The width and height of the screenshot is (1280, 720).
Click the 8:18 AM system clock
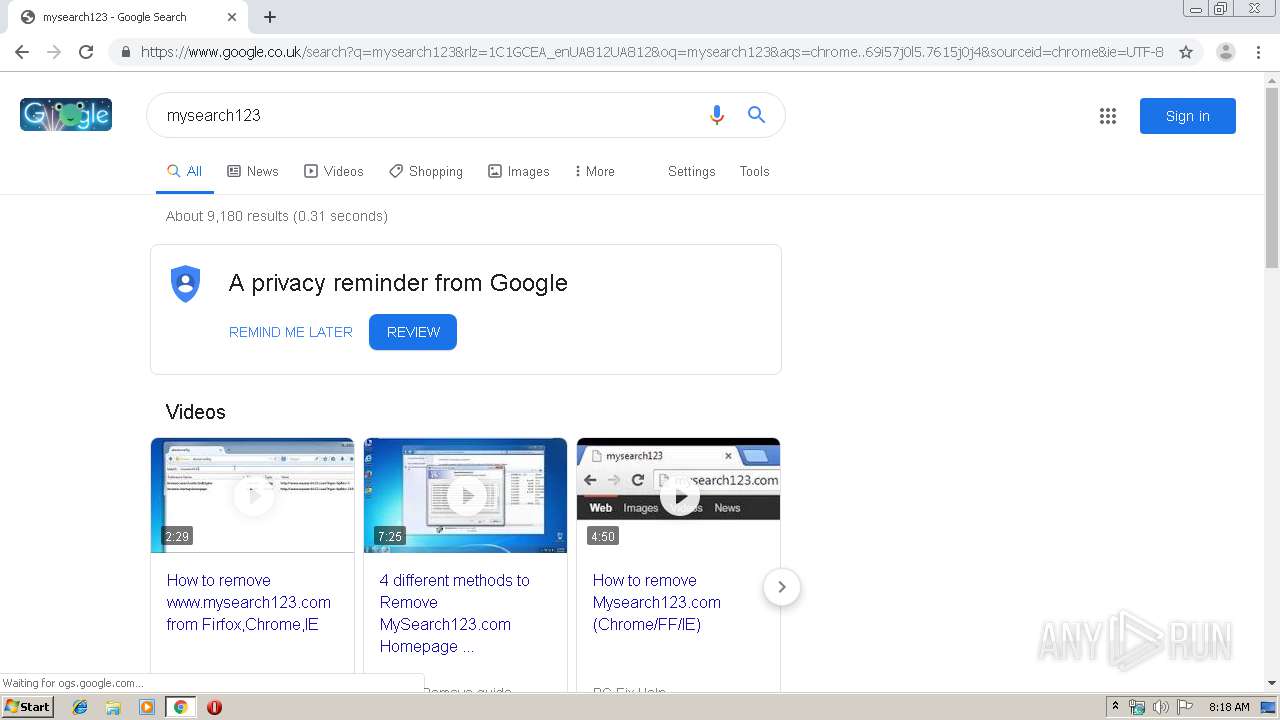coord(1229,707)
